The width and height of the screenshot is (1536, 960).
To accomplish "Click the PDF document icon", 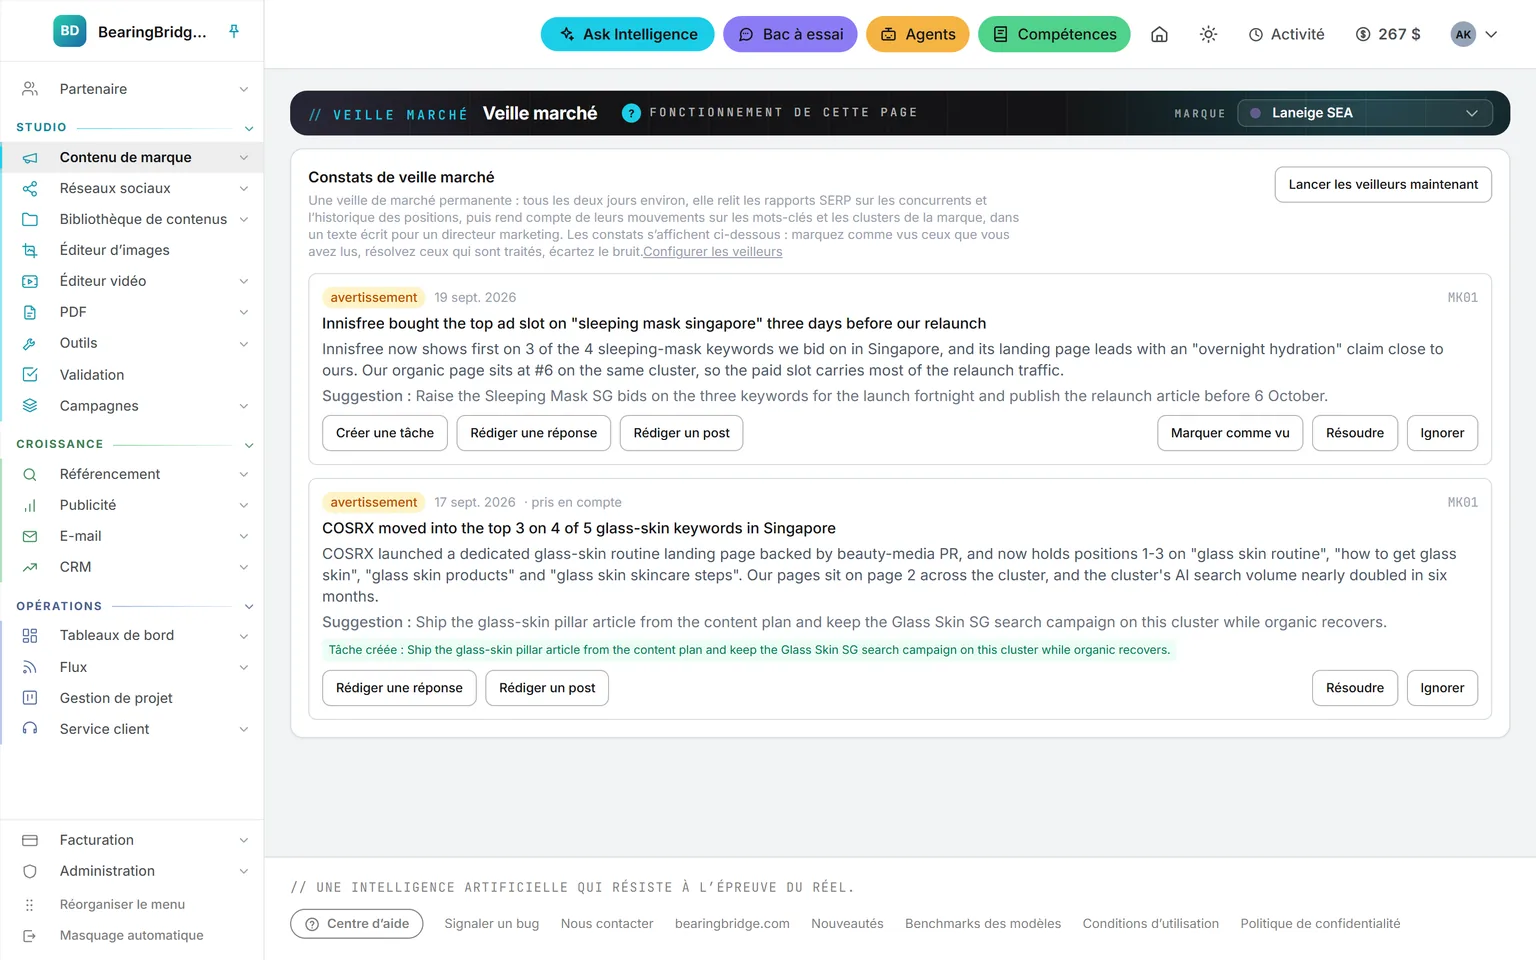I will (30, 312).
